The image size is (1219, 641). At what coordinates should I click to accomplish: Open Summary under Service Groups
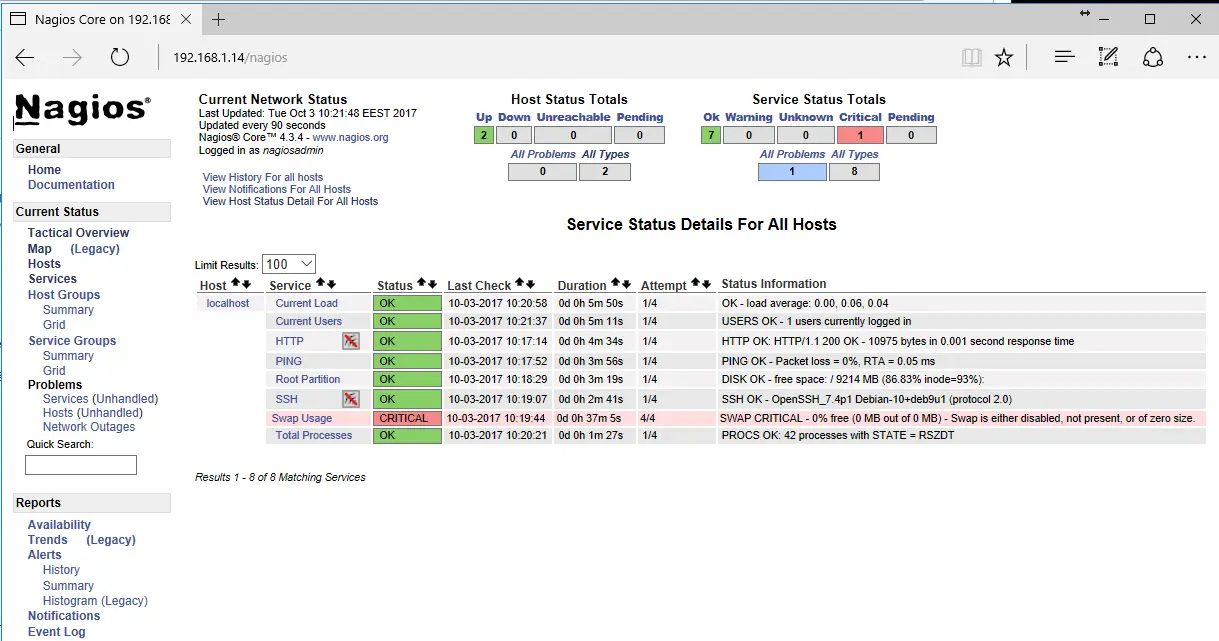(x=68, y=356)
